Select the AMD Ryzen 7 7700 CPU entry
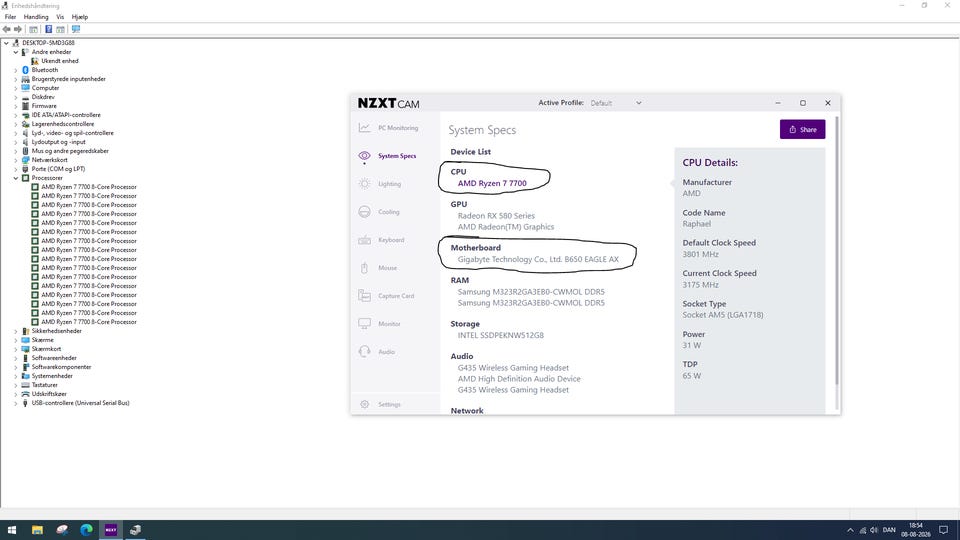Image resolution: width=960 pixels, height=540 pixels. pos(492,183)
